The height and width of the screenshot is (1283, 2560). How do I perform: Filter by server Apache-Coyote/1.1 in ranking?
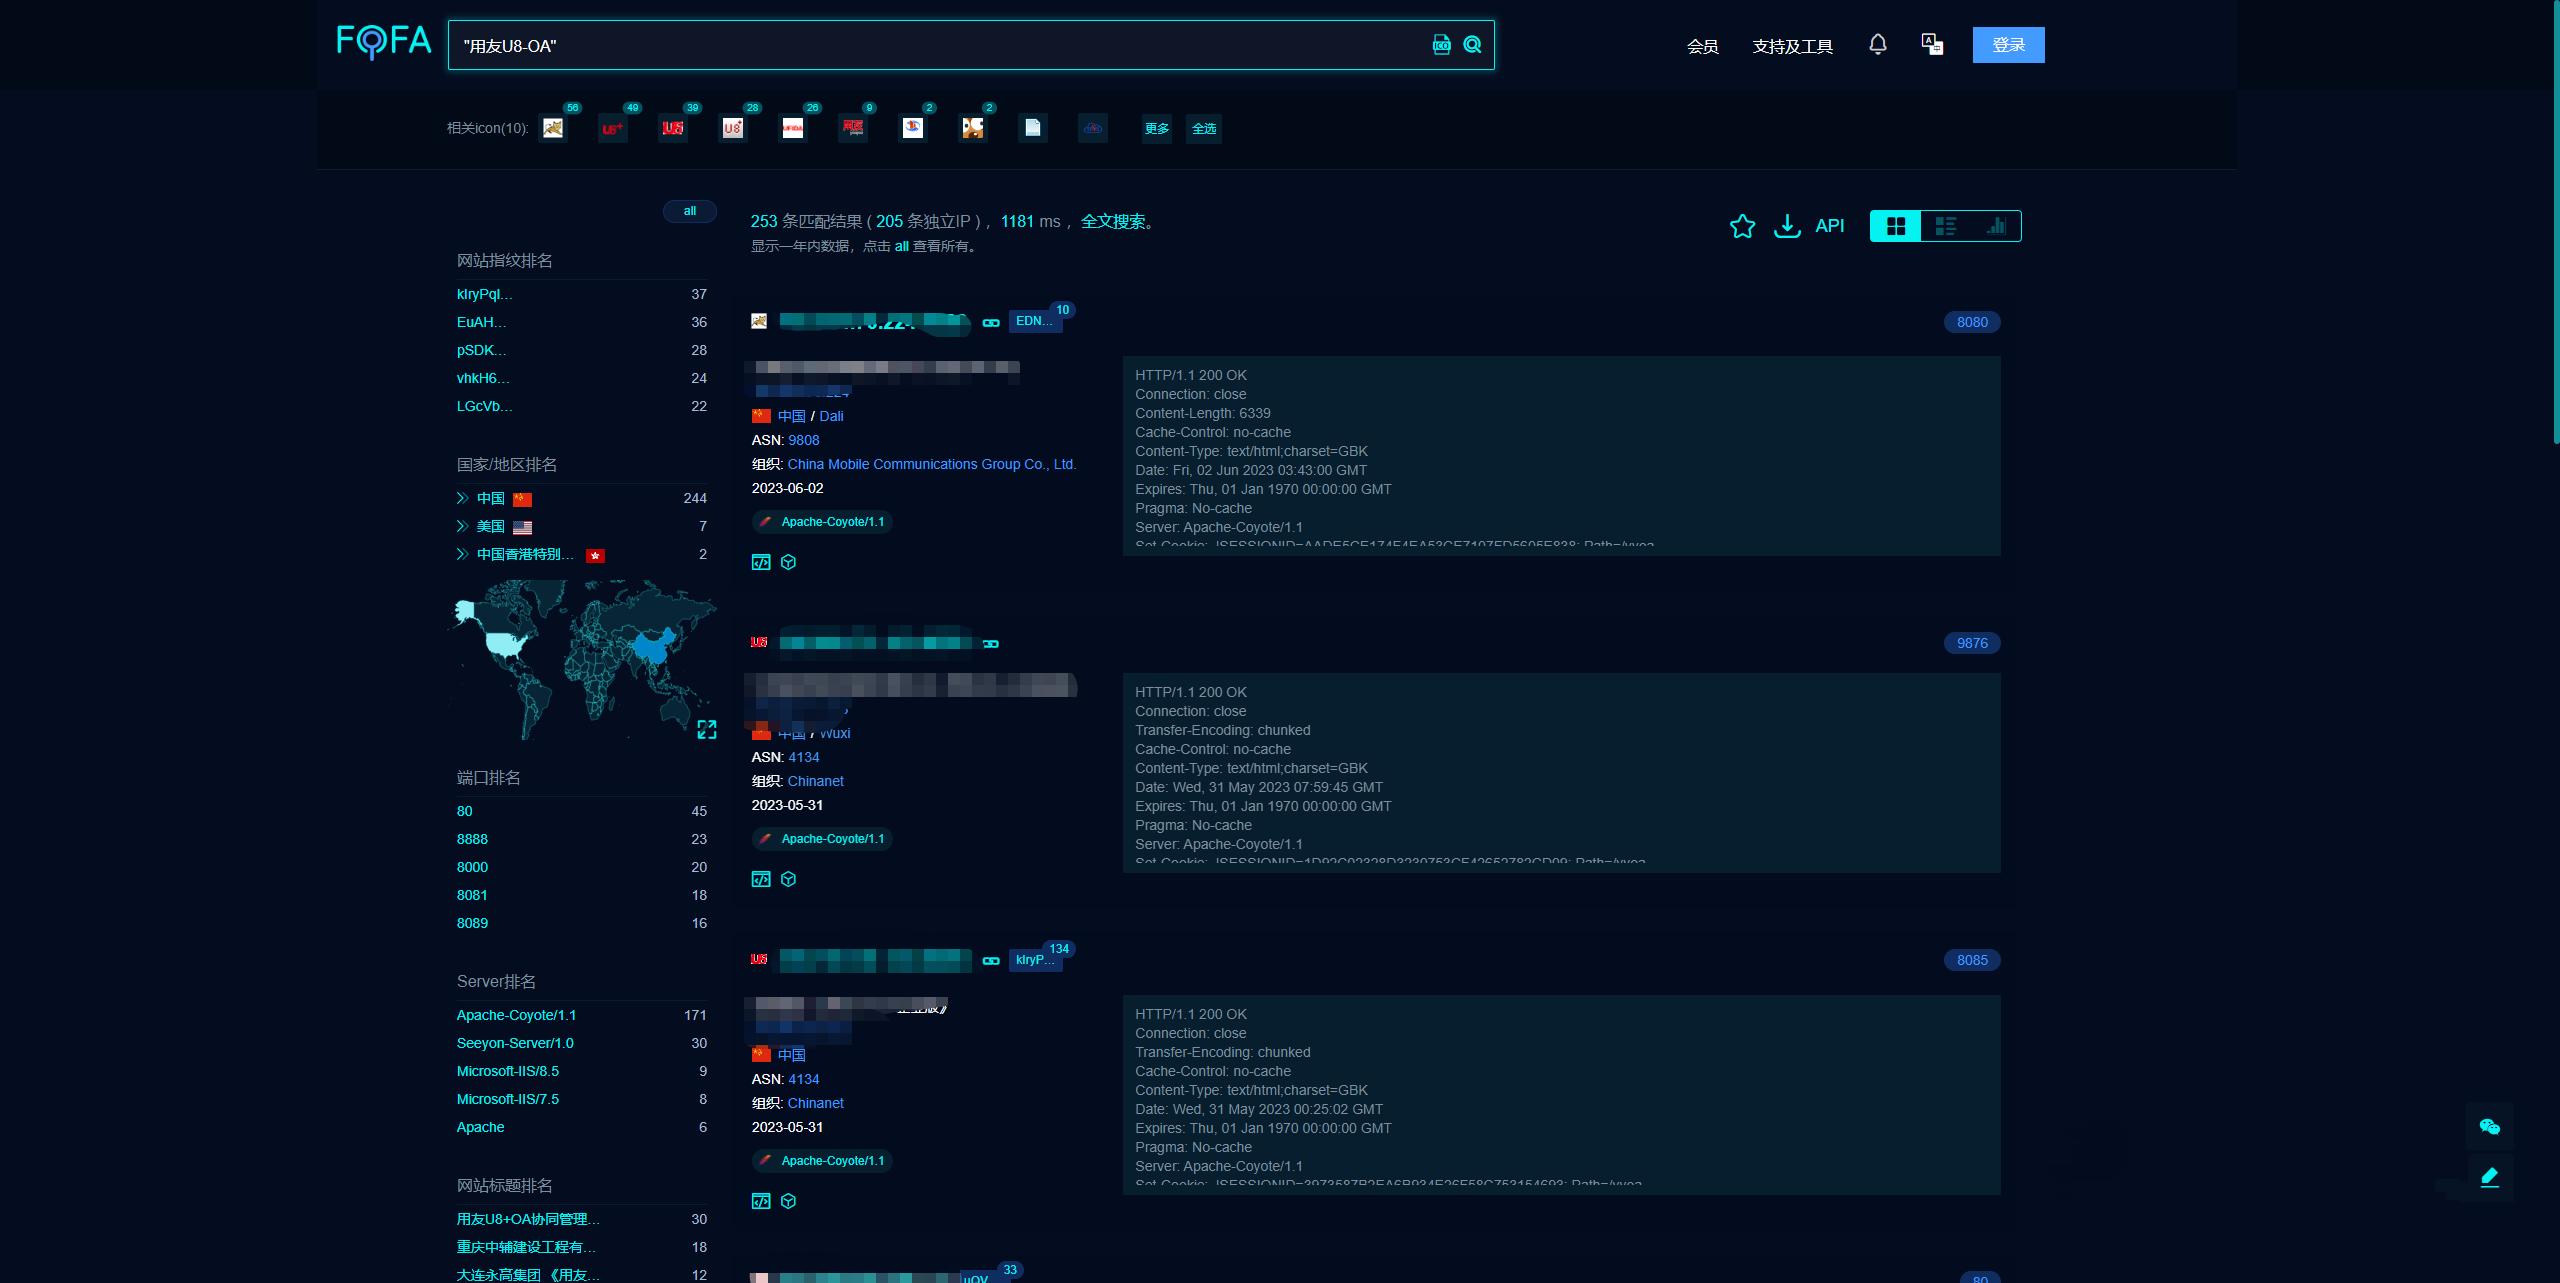[x=516, y=1015]
